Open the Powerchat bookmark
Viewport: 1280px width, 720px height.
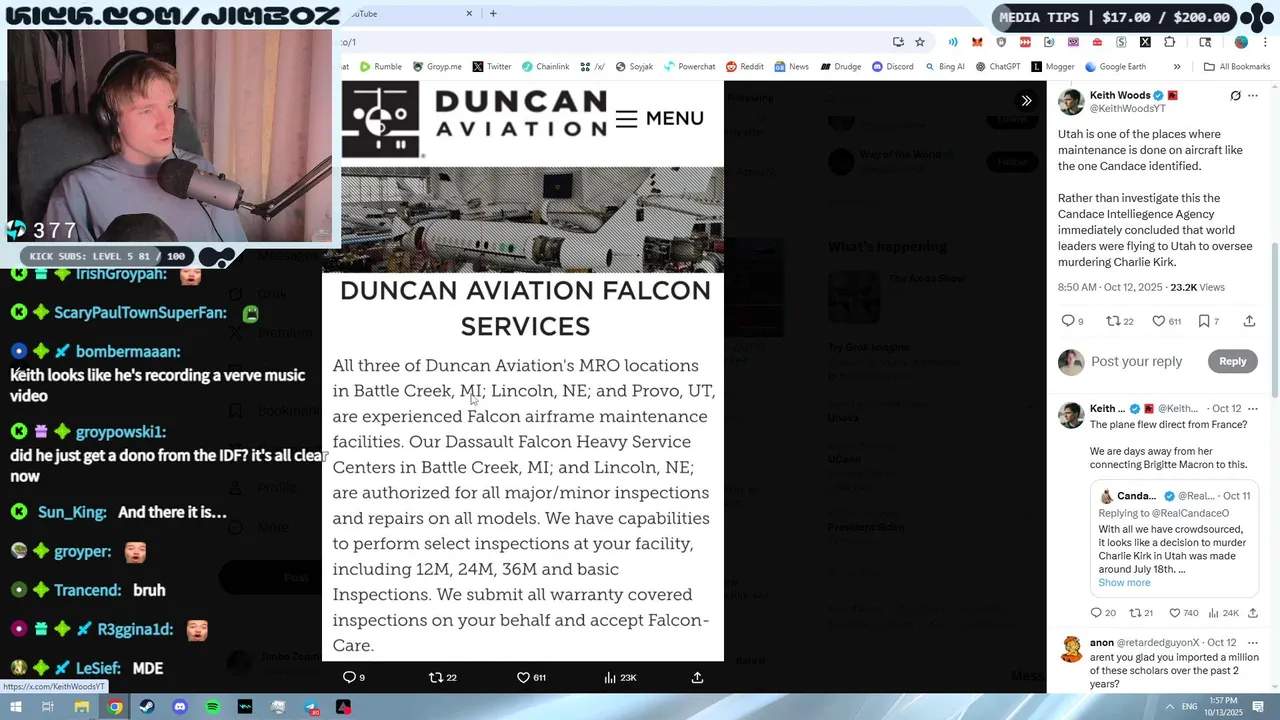tap(689, 67)
